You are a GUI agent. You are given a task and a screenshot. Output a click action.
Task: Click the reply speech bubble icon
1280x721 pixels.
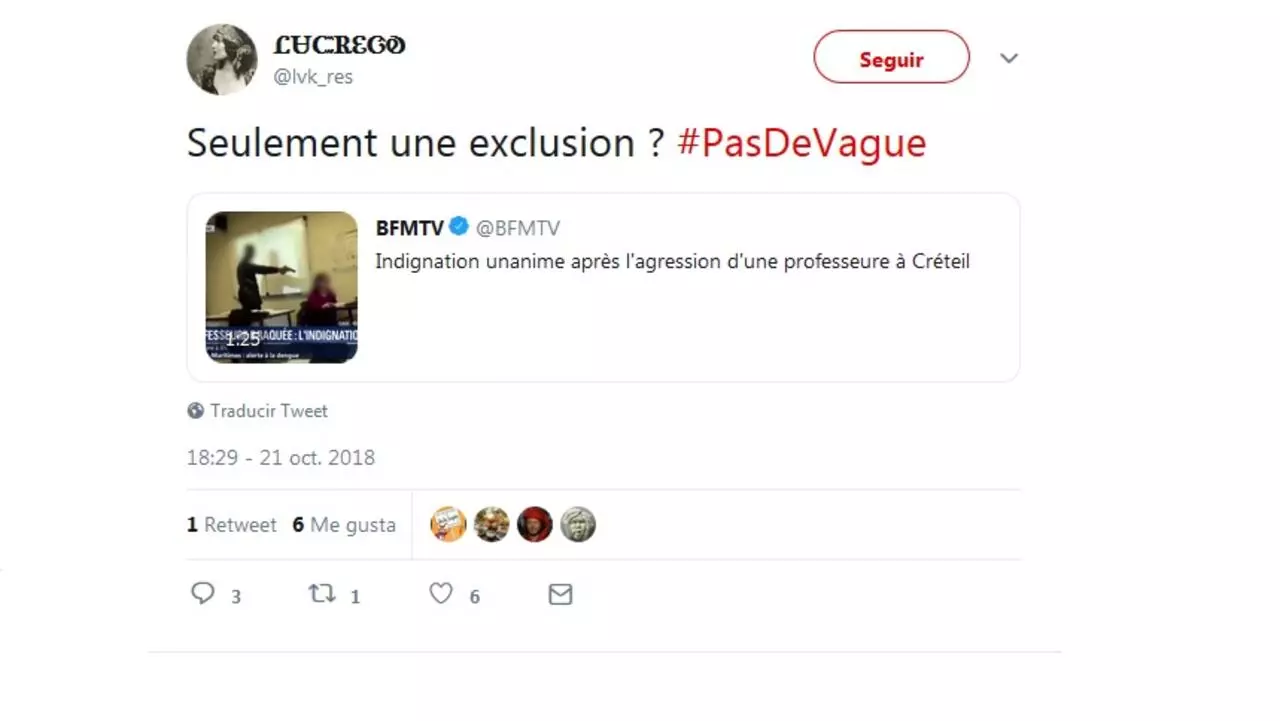click(203, 594)
